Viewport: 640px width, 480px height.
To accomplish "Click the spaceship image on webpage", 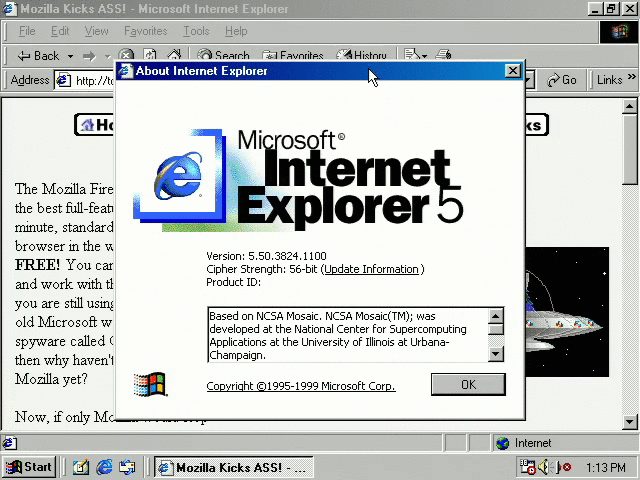I will click(x=567, y=312).
